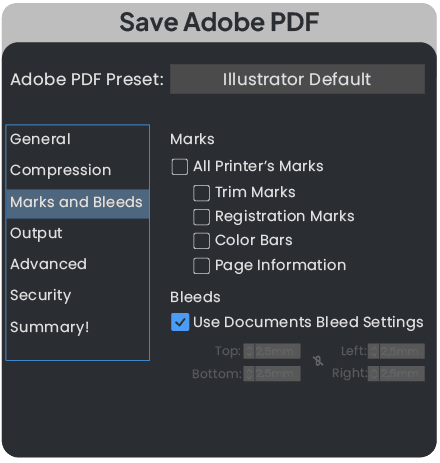Image resolution: width=440 pixels, height=463 pixels.
Task: Check the Trim Marks option
Action: click(x=201, y=193)
